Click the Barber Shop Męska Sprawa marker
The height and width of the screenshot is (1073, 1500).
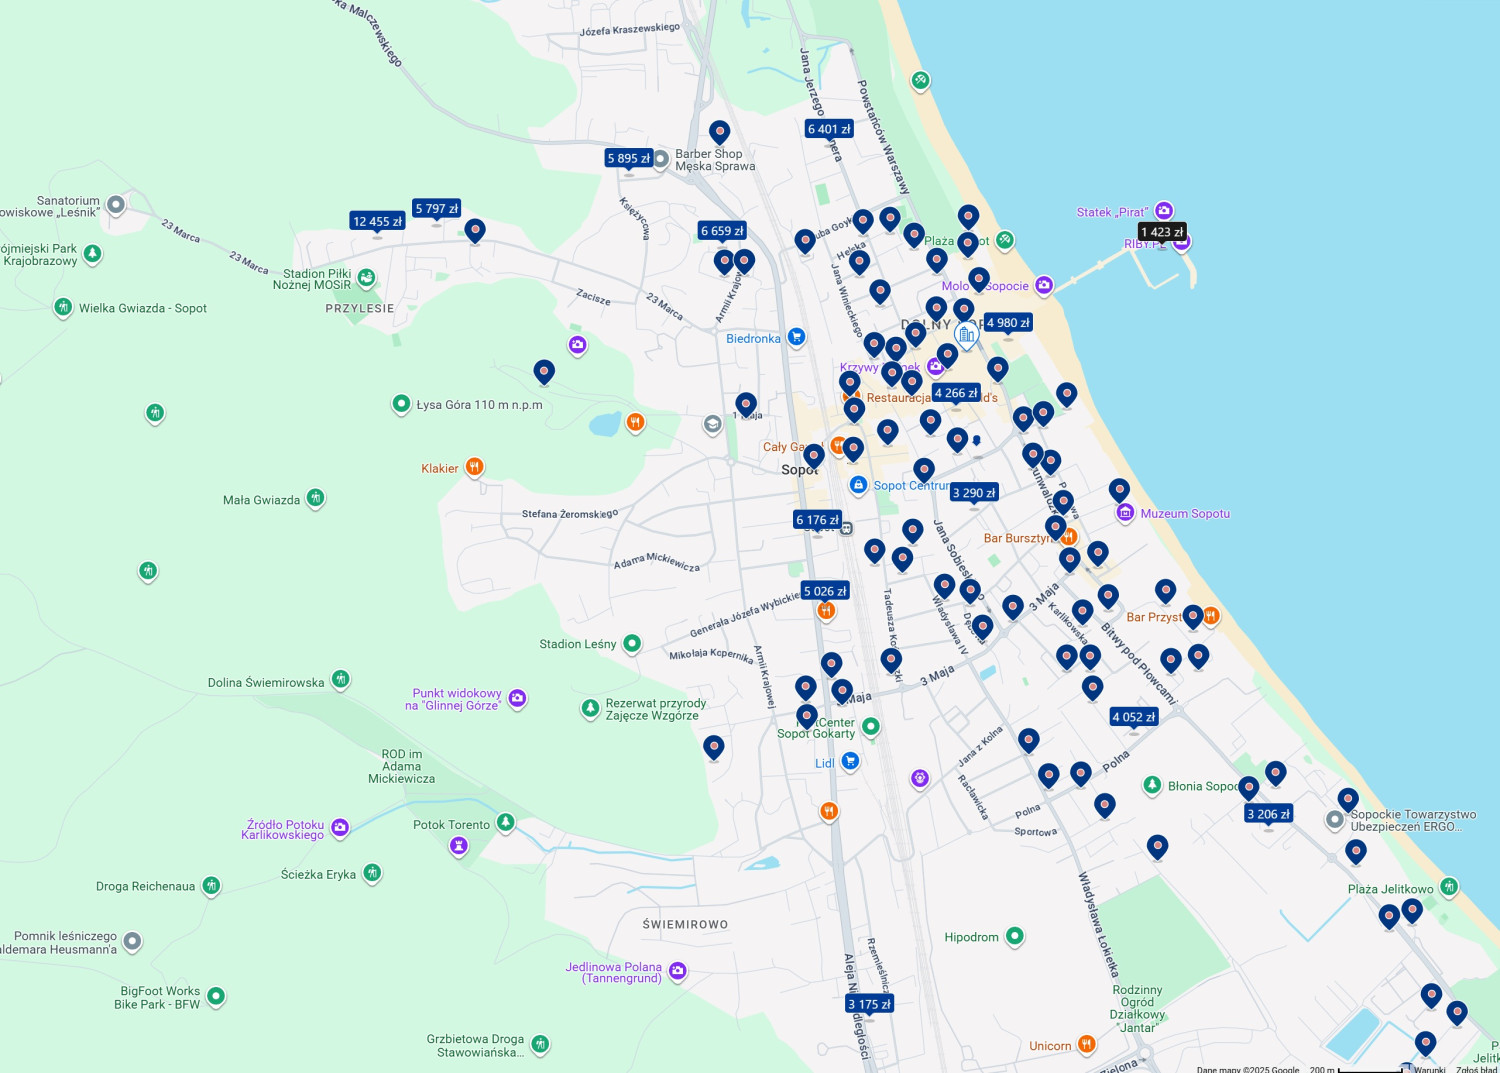660,160
